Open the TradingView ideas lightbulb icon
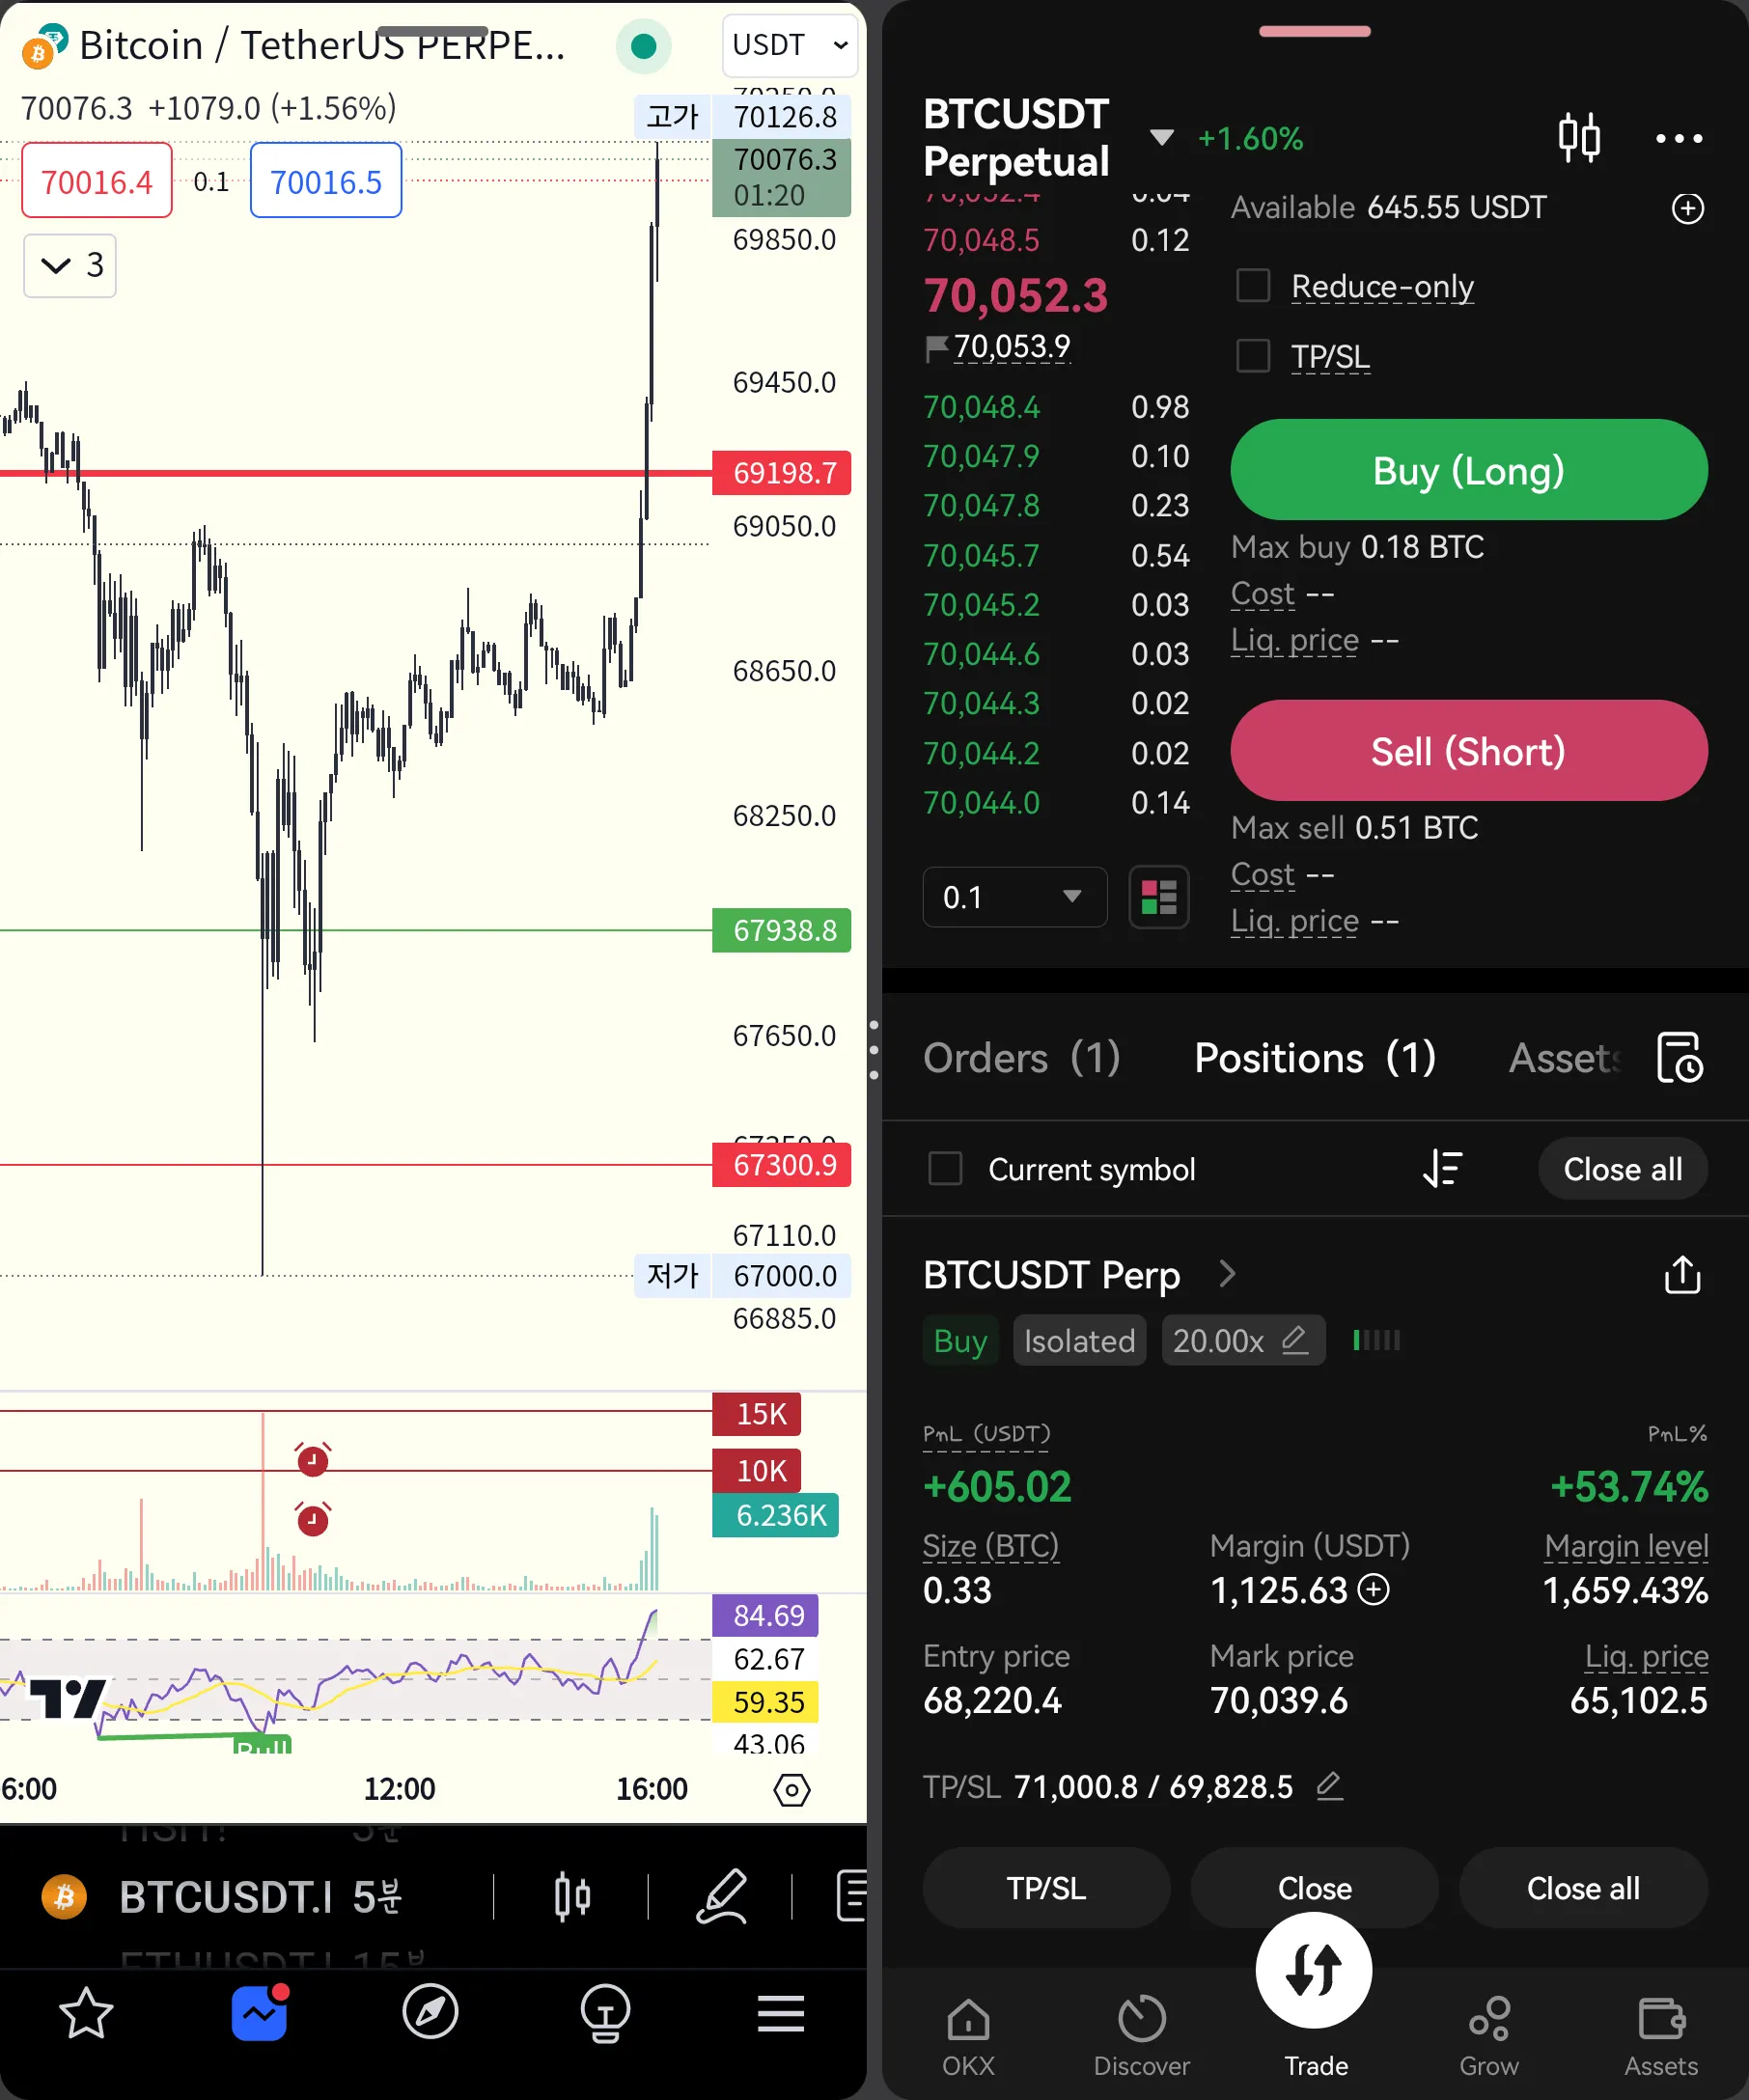Image resolution: width=1749 pixels, height=2100 pixels. (605, 2013)
